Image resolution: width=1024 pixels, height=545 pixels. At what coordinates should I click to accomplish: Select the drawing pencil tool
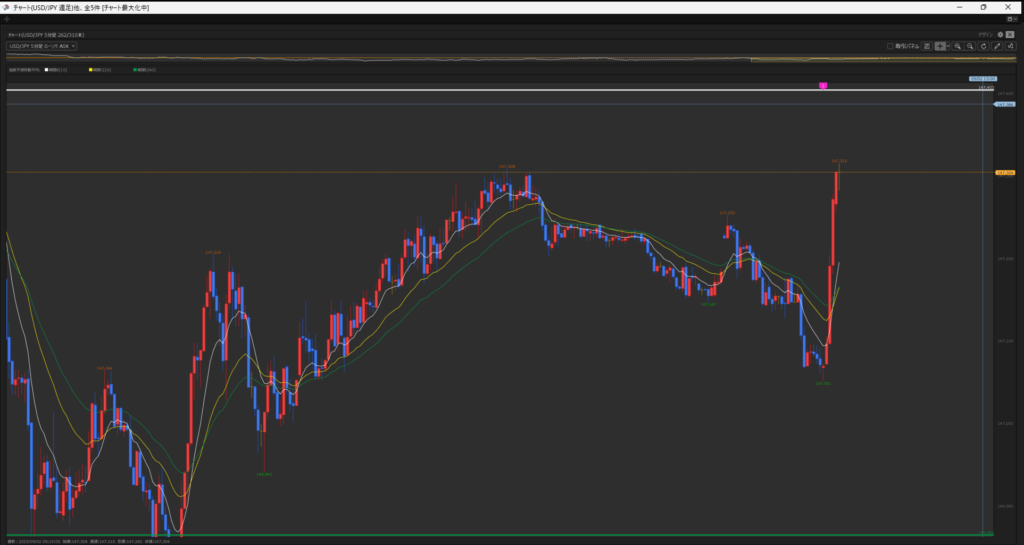coord(997,46)
